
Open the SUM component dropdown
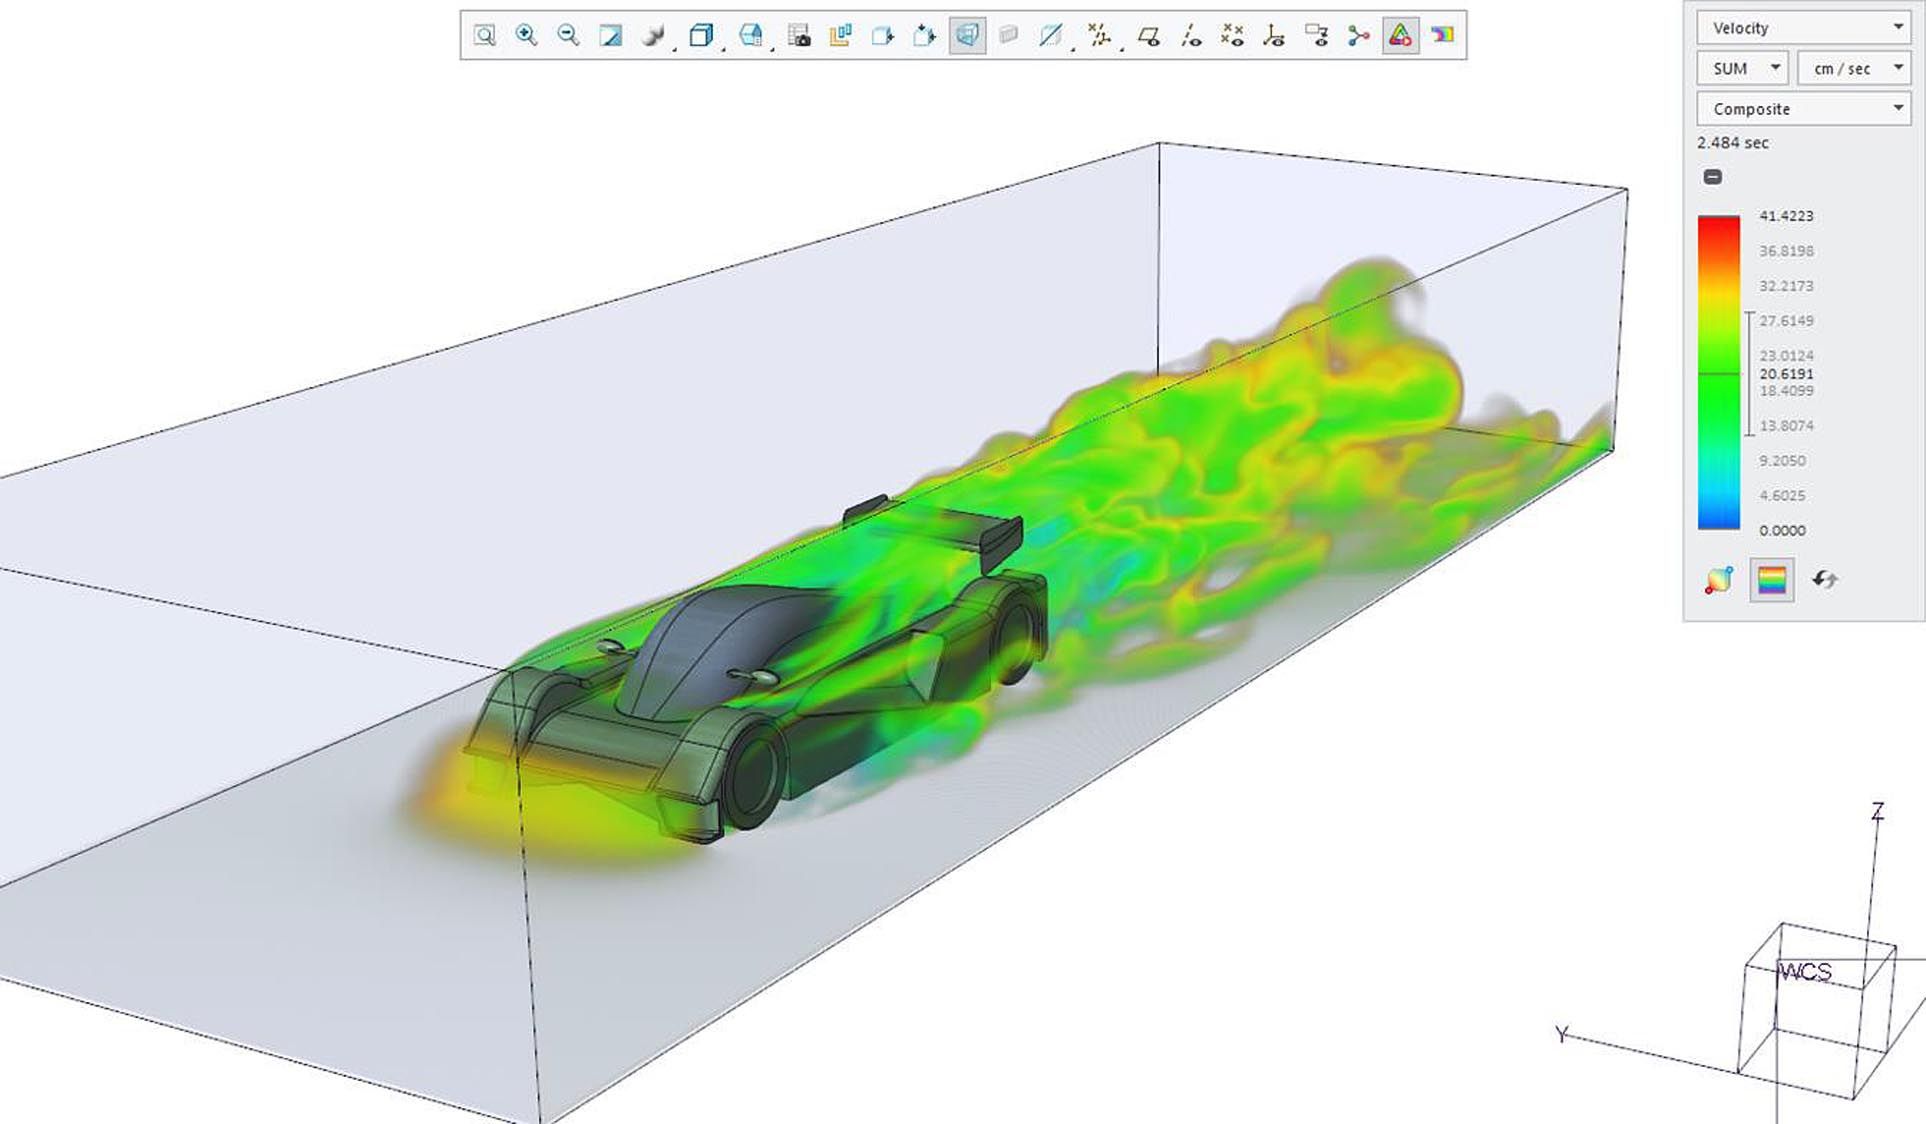(1743, 68)
